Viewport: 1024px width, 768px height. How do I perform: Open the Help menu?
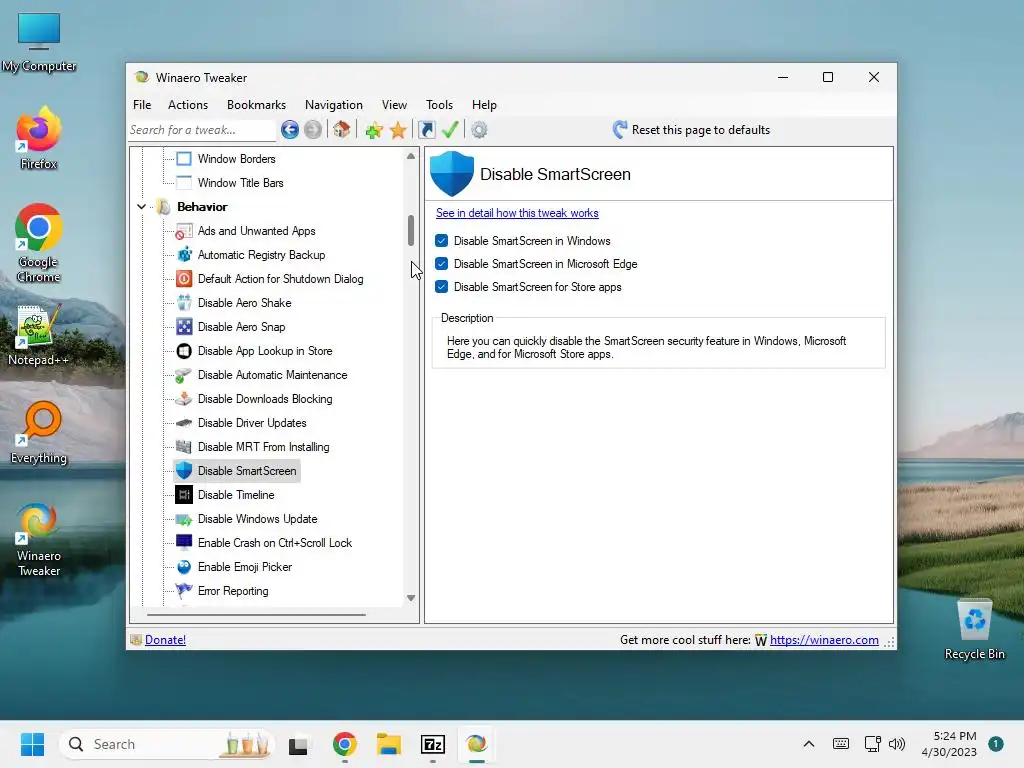tap(485, 104)
